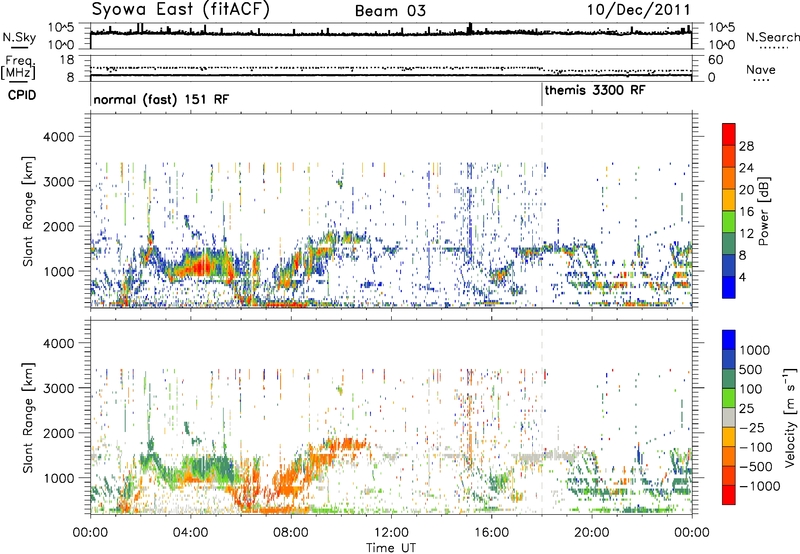Click the strong red power echo near 04:30 UT

coord(203,265)
